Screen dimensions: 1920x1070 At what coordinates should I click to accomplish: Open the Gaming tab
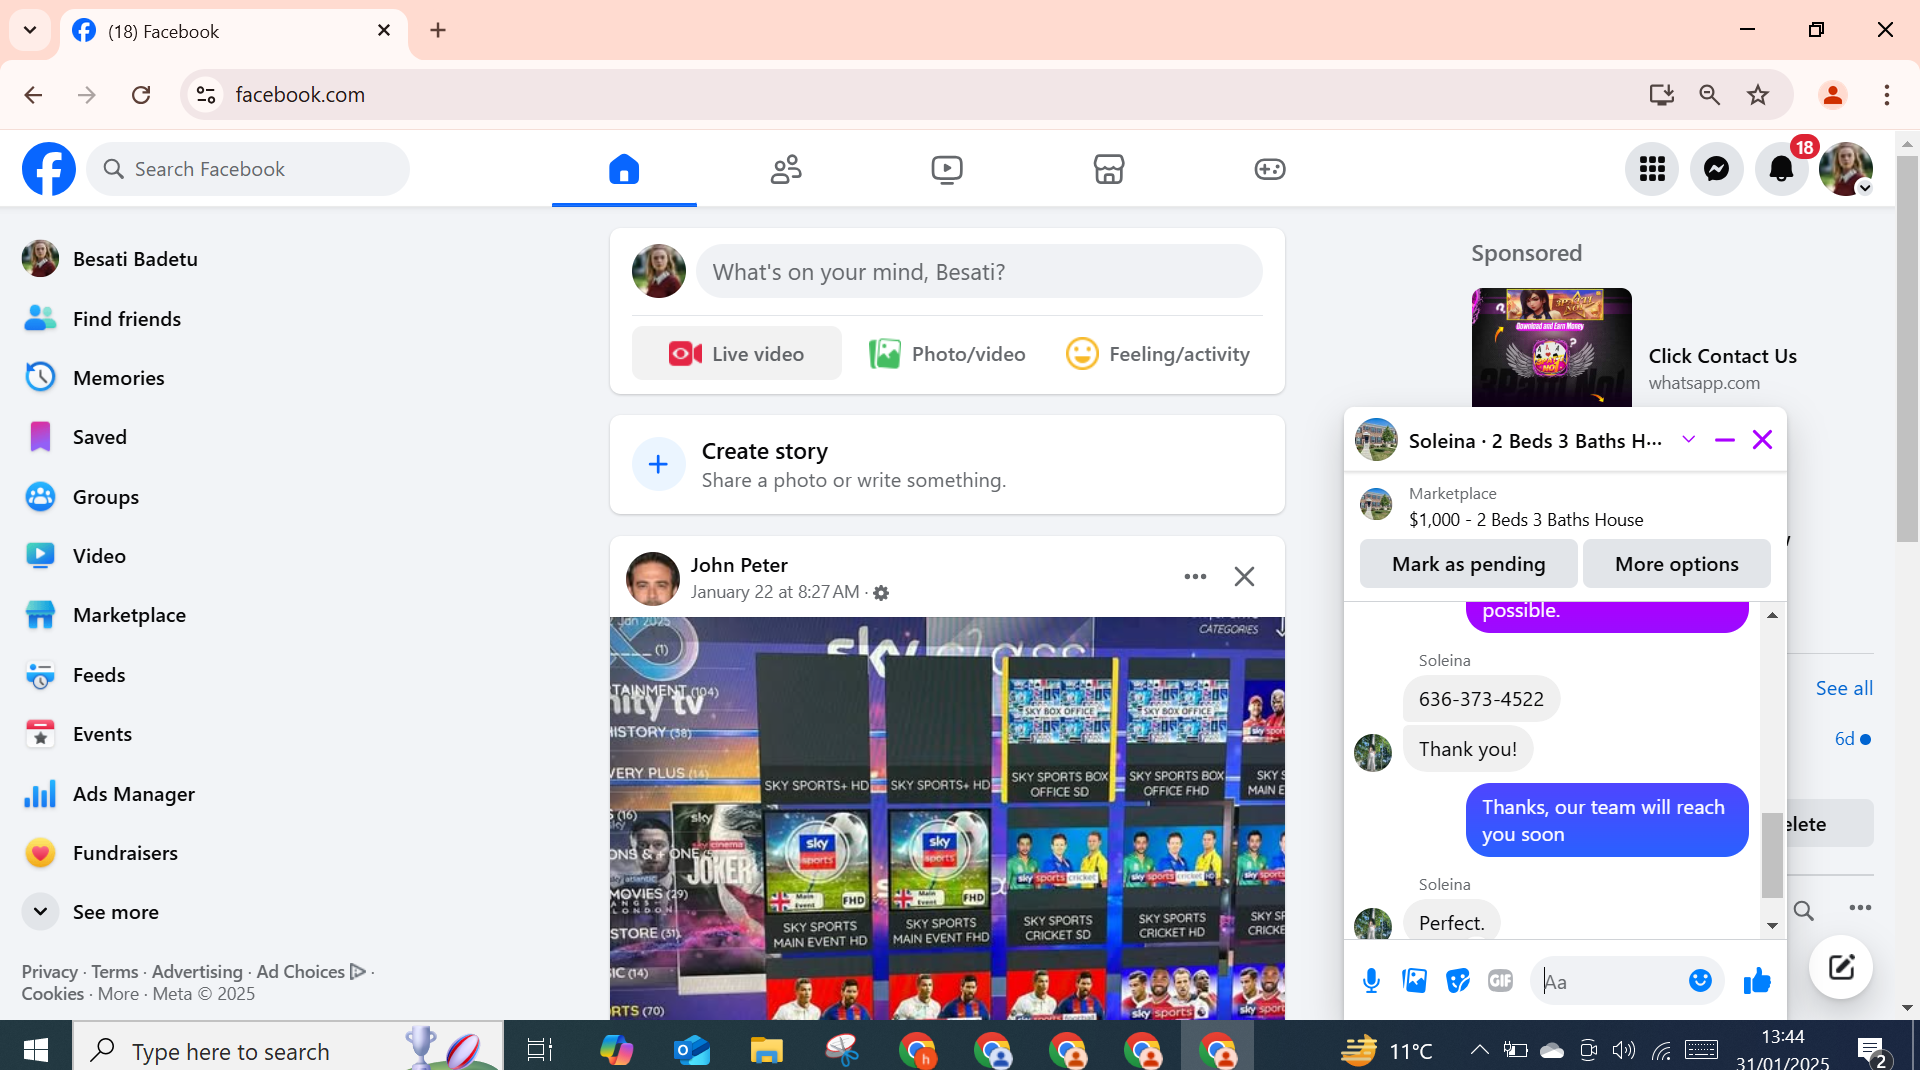pos(1270,169)
